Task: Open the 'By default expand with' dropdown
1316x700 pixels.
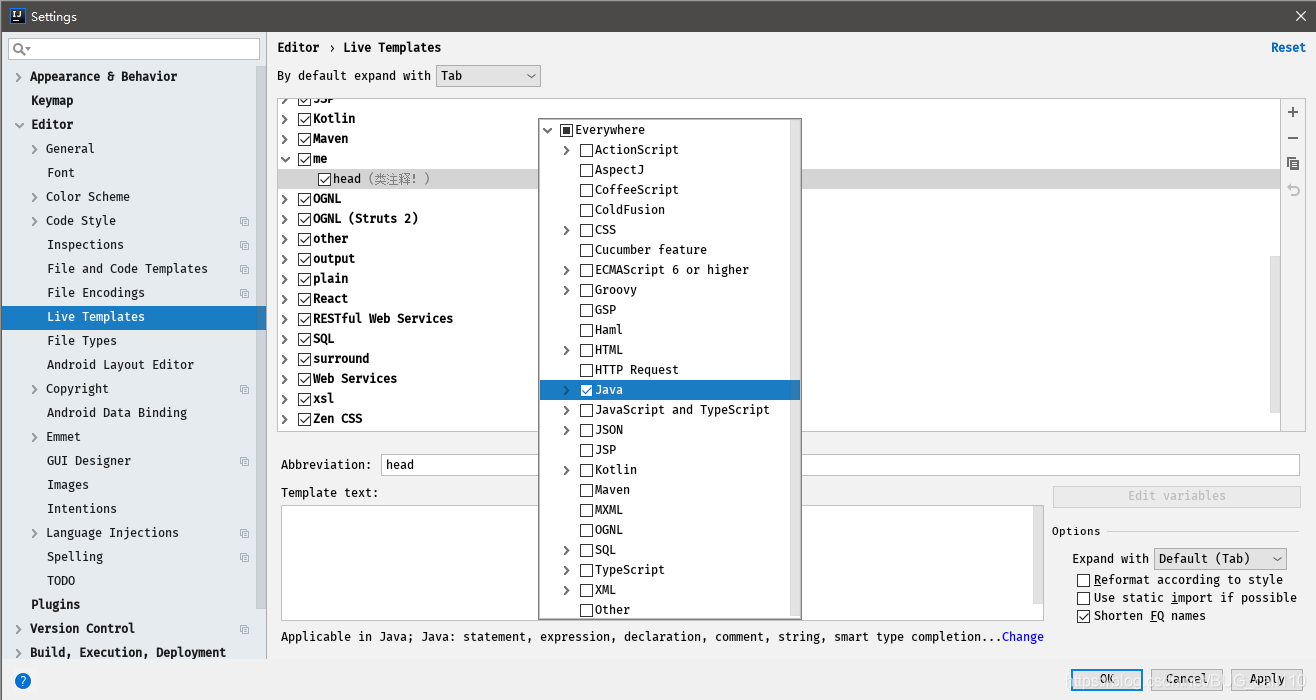Action: click(488, 75)
